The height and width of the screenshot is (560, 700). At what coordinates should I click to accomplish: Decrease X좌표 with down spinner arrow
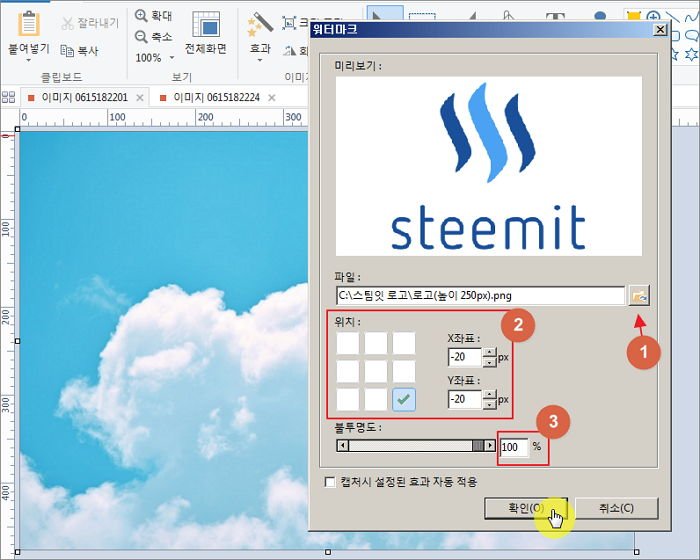point(490,362)
